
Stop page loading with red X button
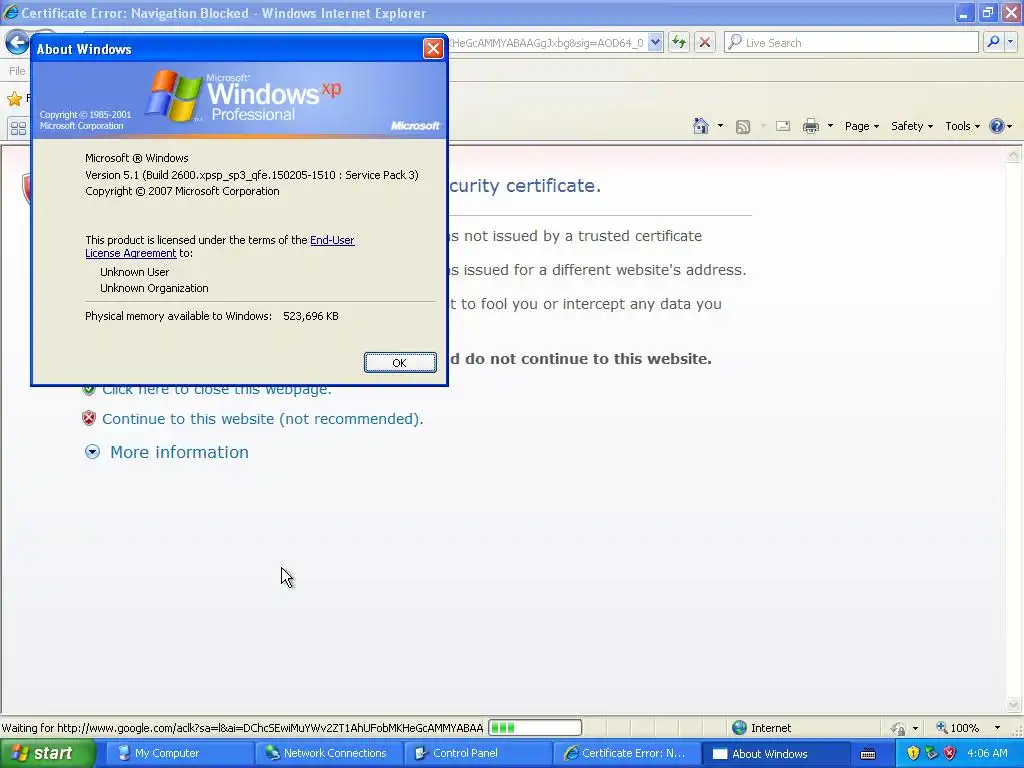pyautogui.click(x=705, y=42)
